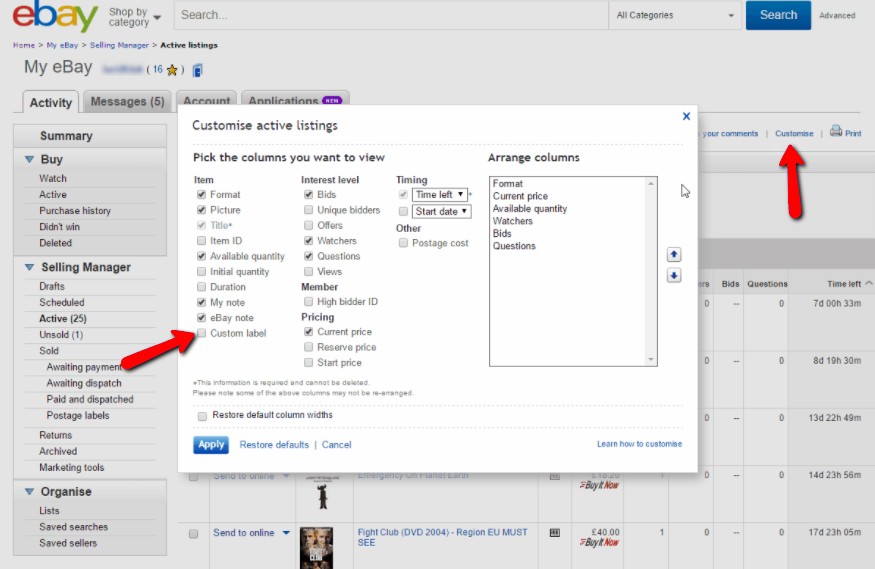Uncheck the Picture column checkbox
The height and width of the screenshot is (569, 875).
[201, 210]
